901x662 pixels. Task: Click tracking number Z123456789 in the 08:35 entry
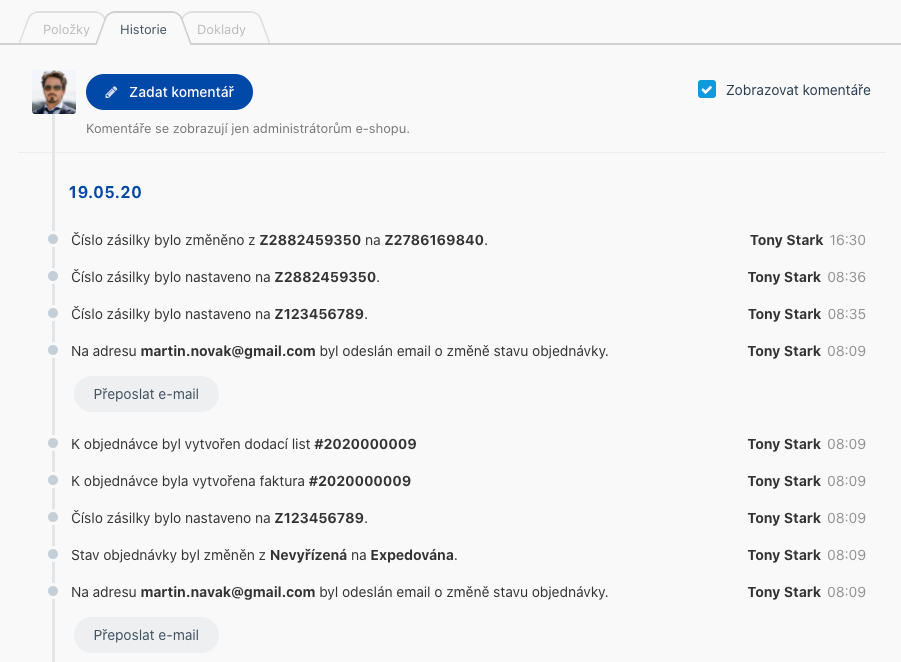319,314
